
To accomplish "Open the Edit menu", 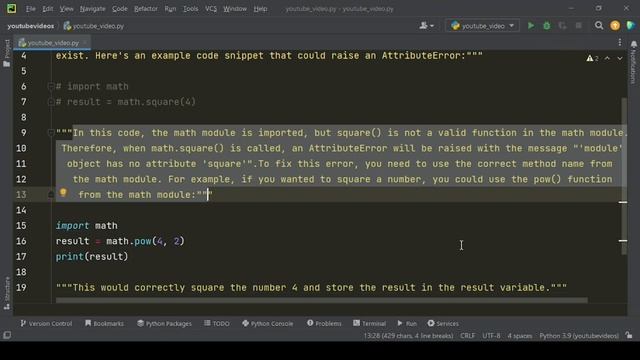I will 48,9.
